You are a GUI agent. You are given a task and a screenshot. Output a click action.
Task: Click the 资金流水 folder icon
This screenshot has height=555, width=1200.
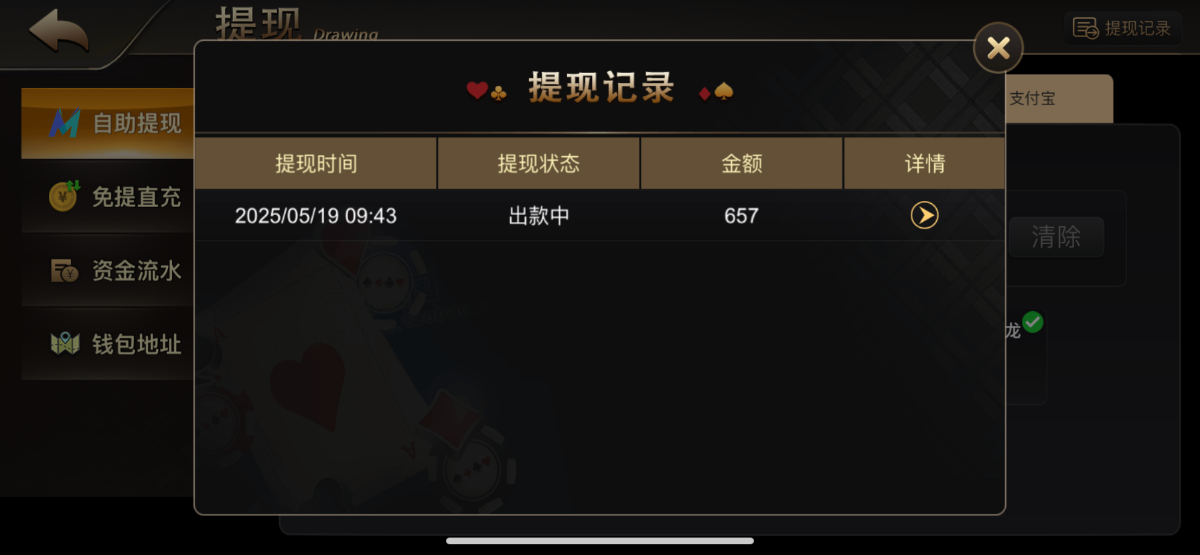tap(64, 270)
